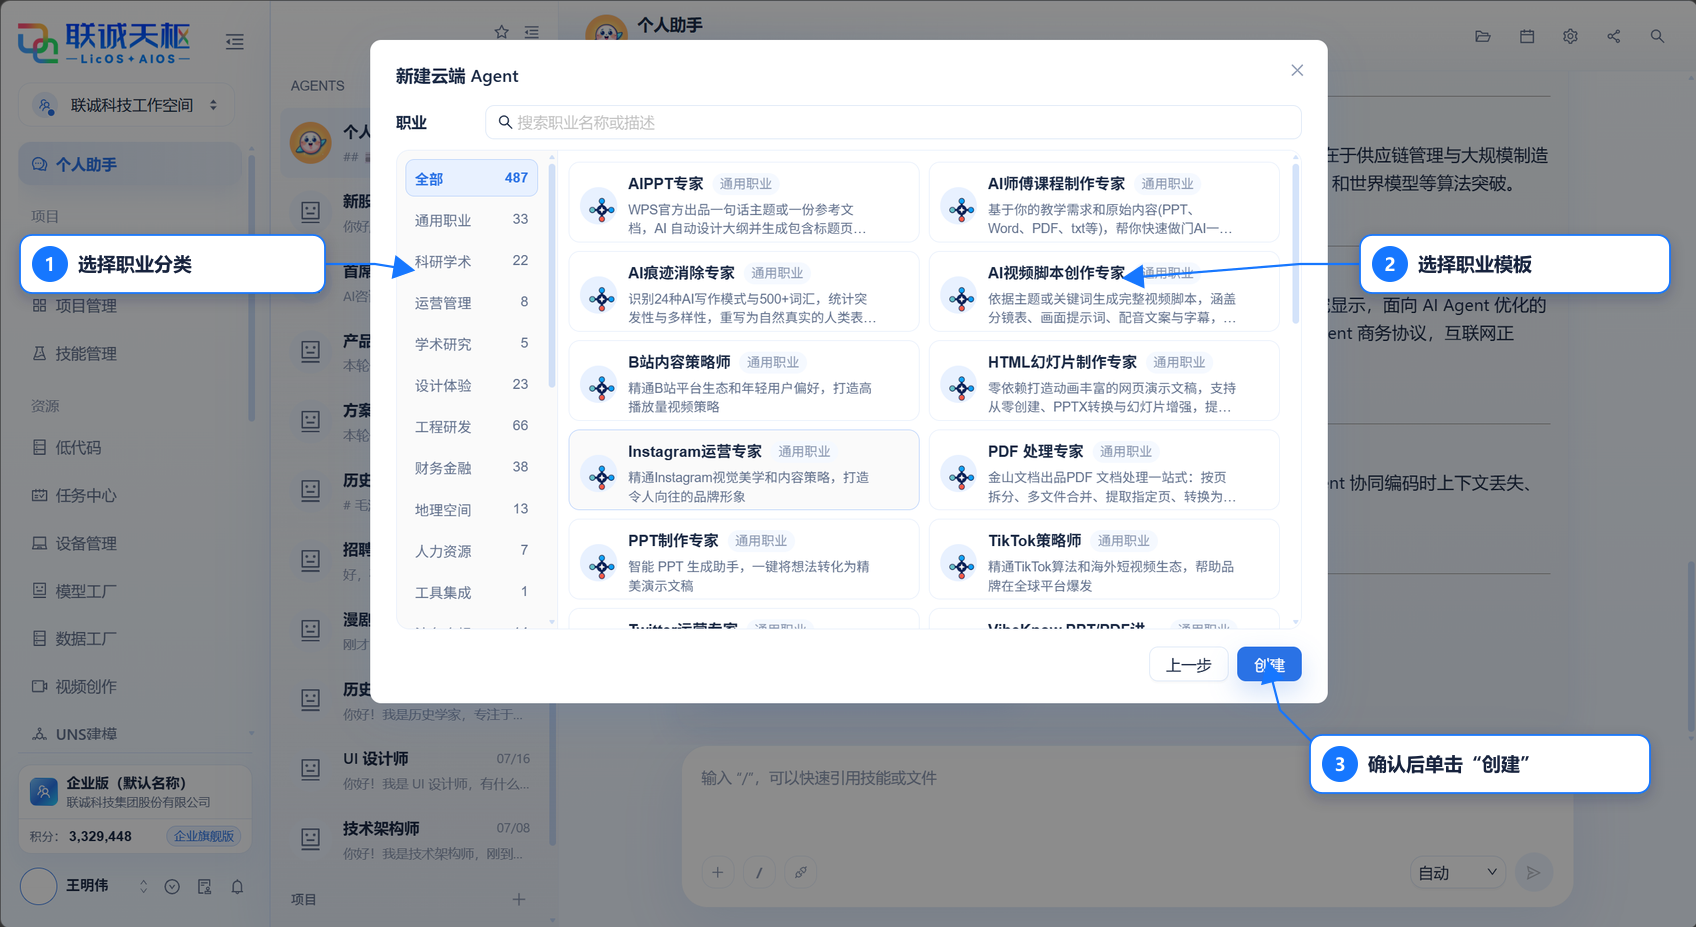Choose the PDF 处理专家 template card
Screen dimensions: 1696x927
(x=1104, y=470)
